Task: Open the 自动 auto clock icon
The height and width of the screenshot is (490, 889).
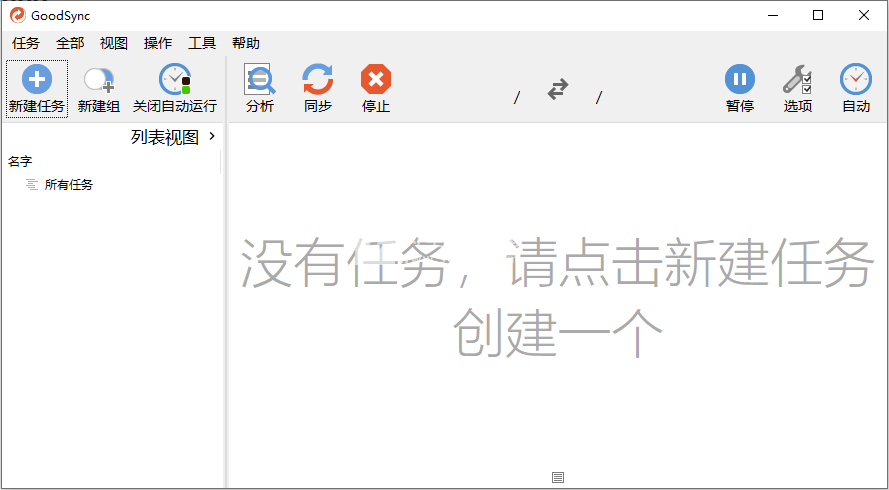Action: tap(856, 79)
